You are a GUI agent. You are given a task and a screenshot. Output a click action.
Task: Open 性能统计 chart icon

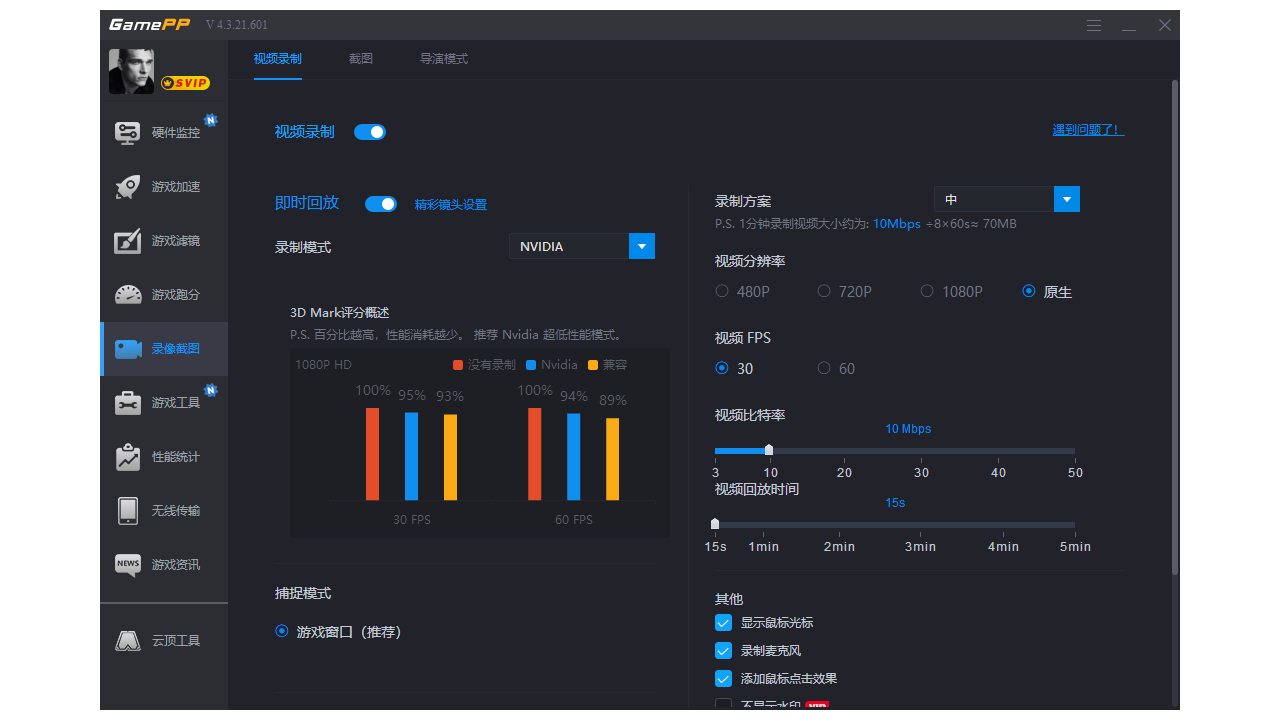pos(128,457)
